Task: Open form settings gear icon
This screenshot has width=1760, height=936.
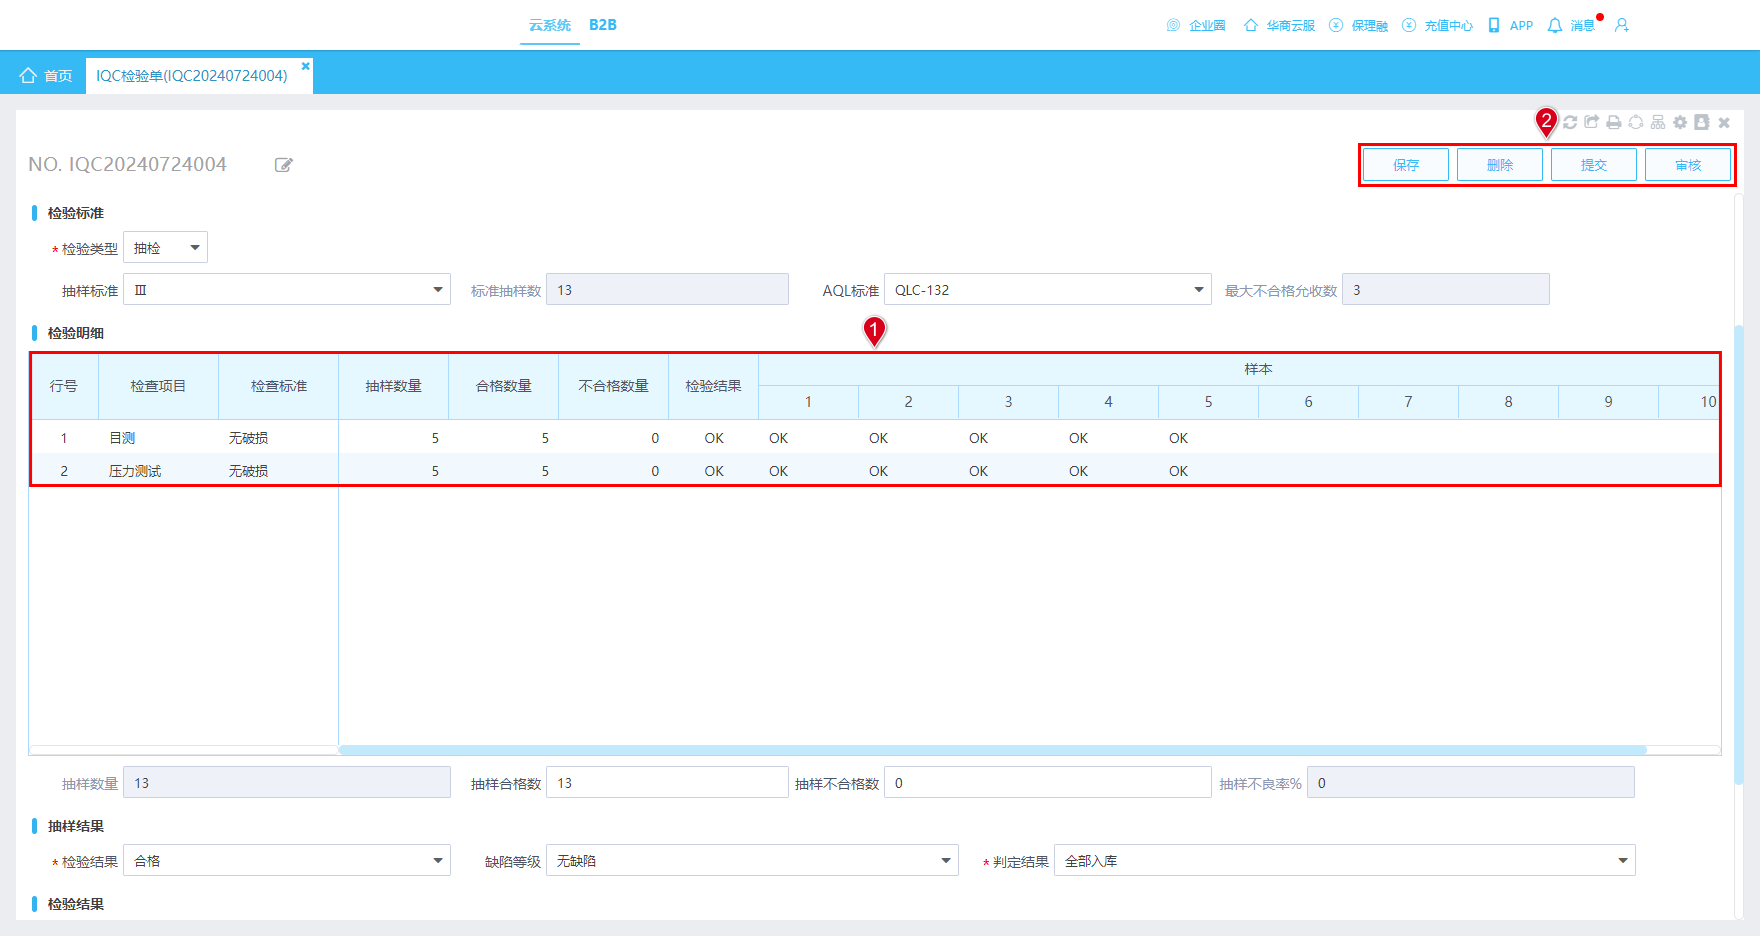Action: click(1680, 122)
